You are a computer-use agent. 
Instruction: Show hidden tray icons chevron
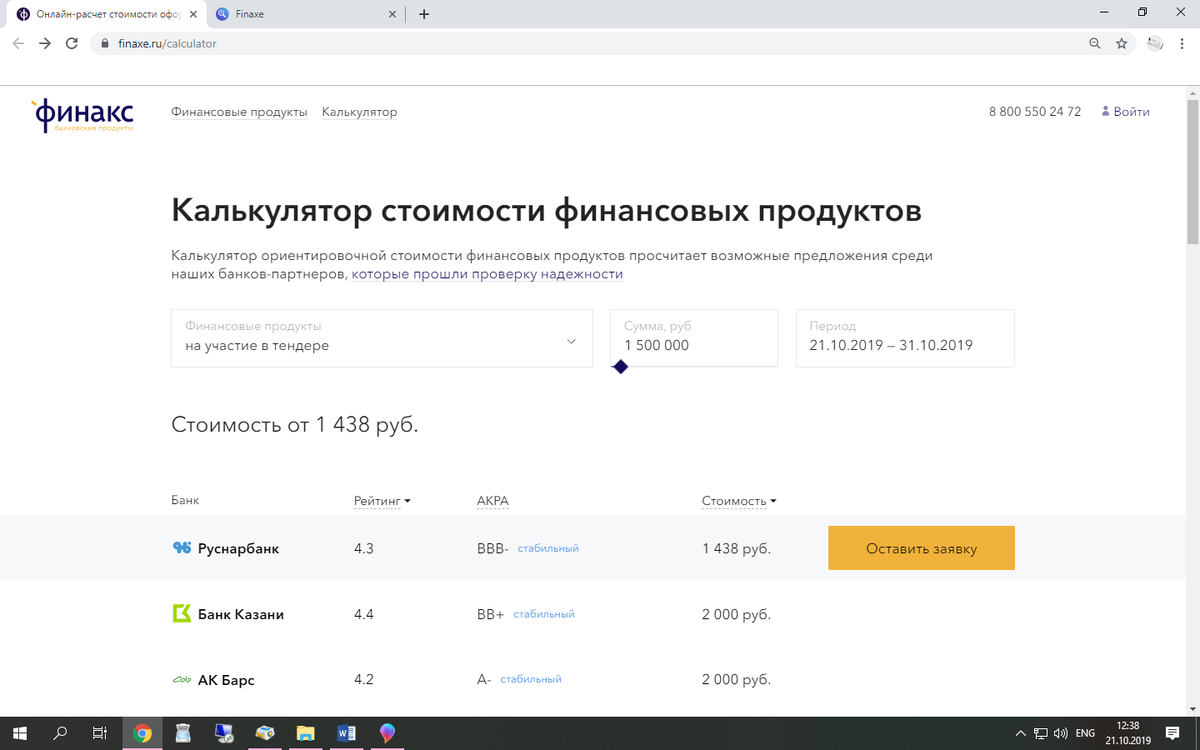tap(1020, 733)
